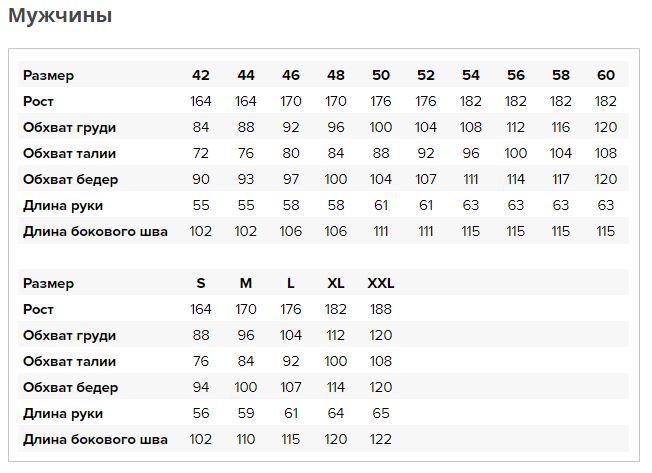This screenshot has height=473, width=652.
Task: Select size 60 column header
Action: pos(606,75)
